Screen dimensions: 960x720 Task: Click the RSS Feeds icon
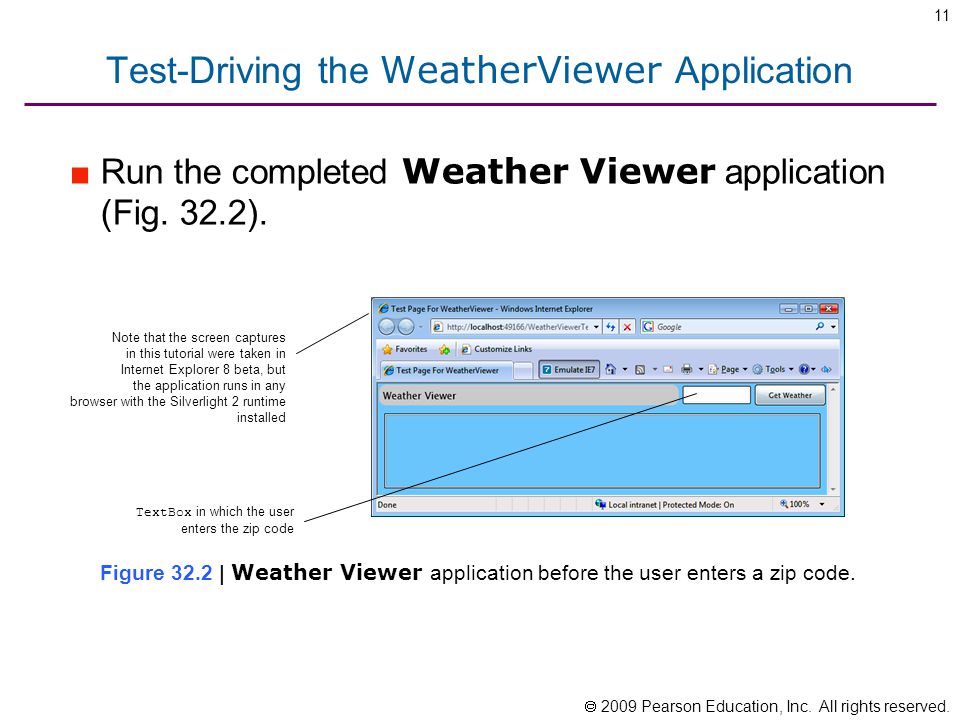point(640,369)
